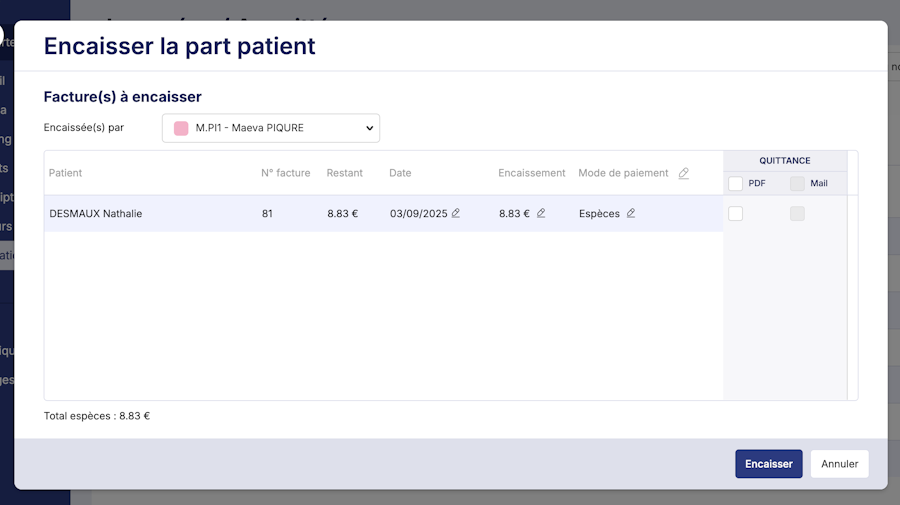The width and height of the screenshot is (900, 505).
Task: Edit the 8.83 € encaissement amount pencil
Action: coord(541,213)
